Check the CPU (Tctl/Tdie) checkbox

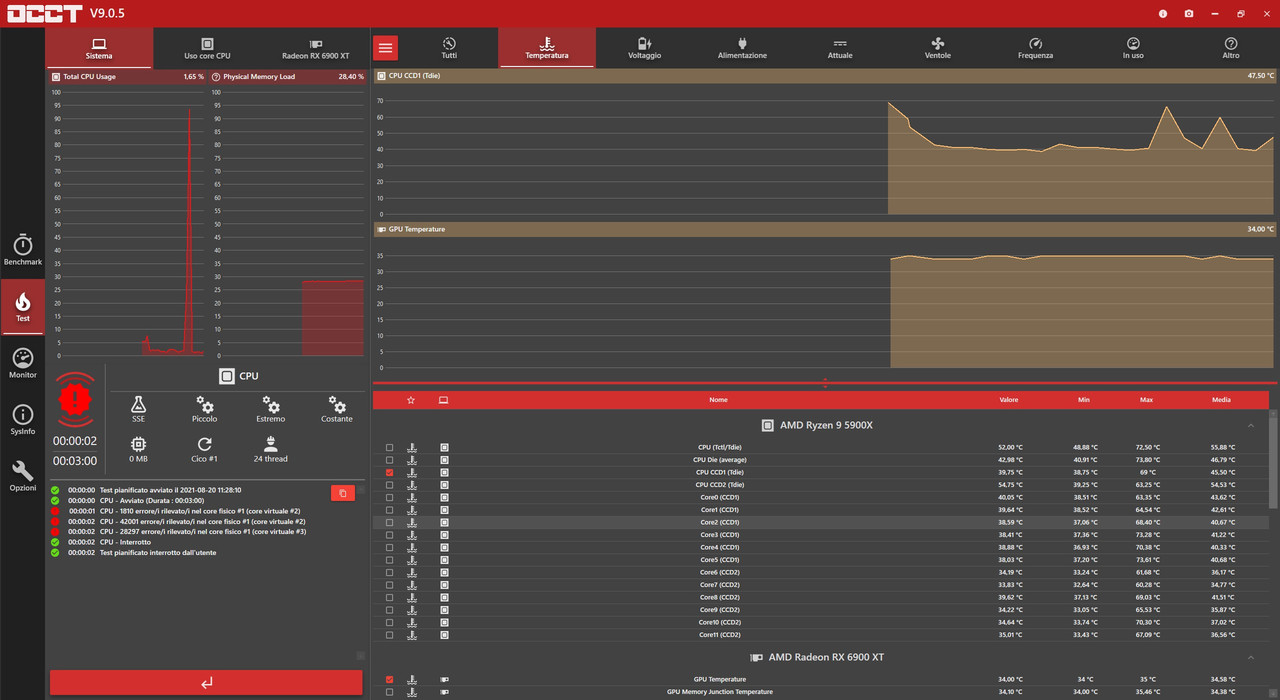tap(389, 447)
